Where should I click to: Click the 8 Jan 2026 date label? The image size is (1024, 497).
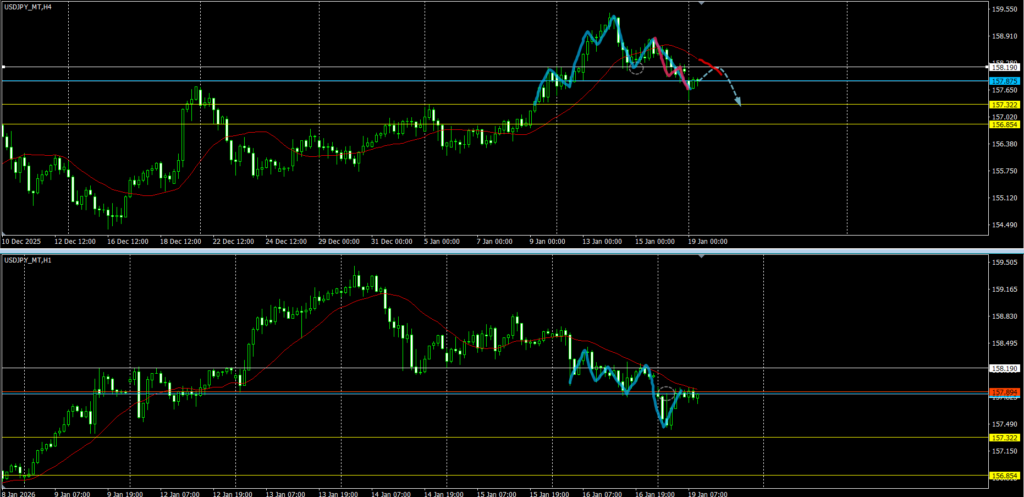(20, 492)
